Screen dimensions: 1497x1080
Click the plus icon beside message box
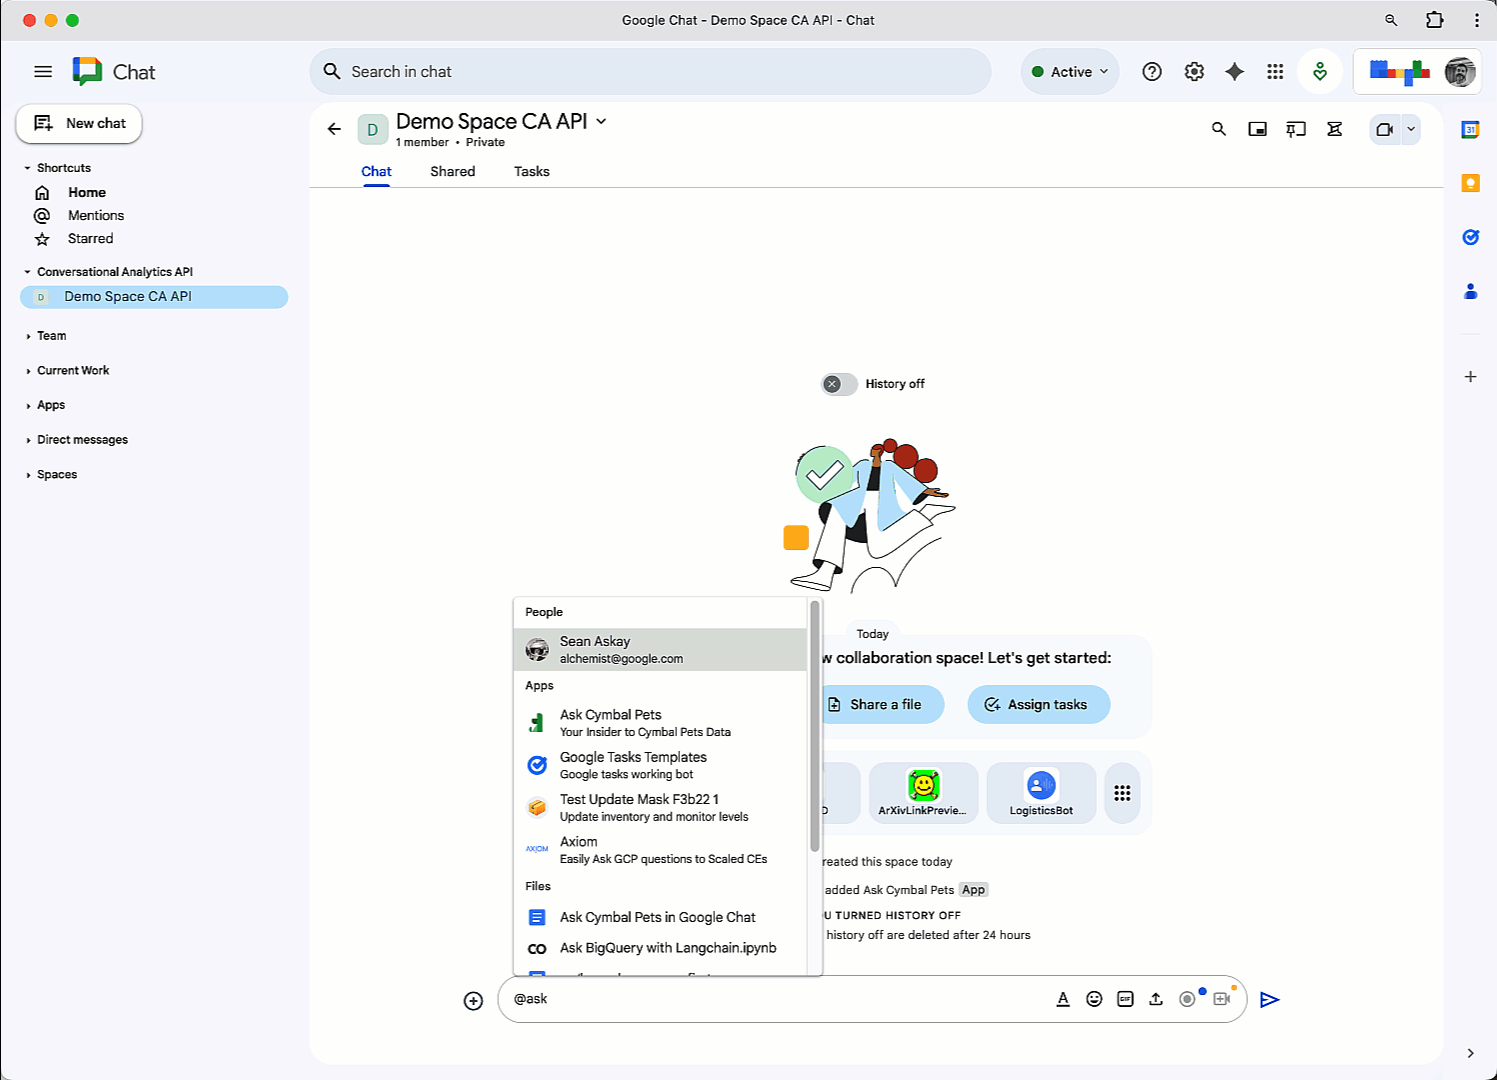(x=474, y=1001)
